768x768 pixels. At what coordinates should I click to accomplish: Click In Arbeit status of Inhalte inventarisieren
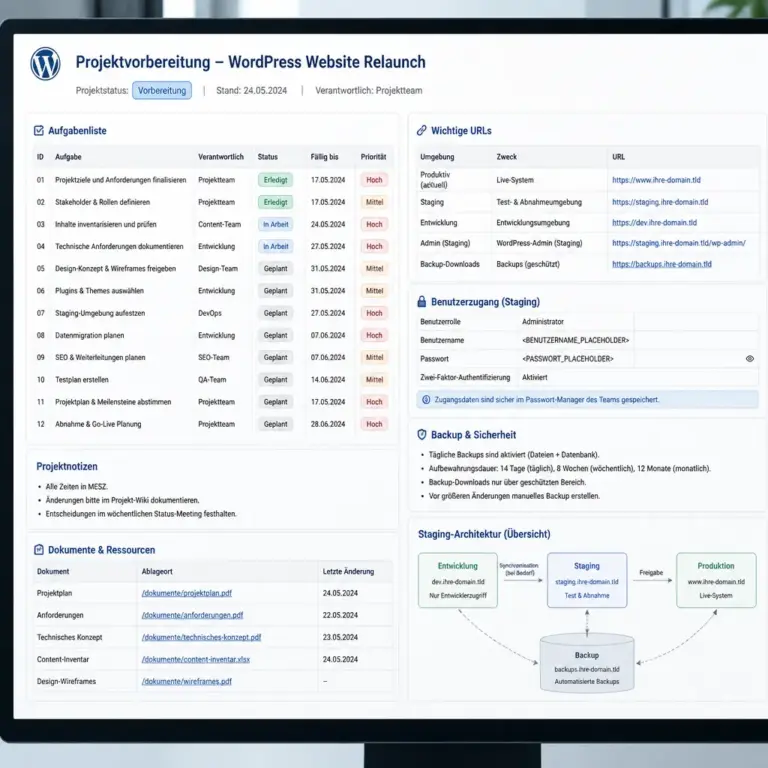point(275,224)
